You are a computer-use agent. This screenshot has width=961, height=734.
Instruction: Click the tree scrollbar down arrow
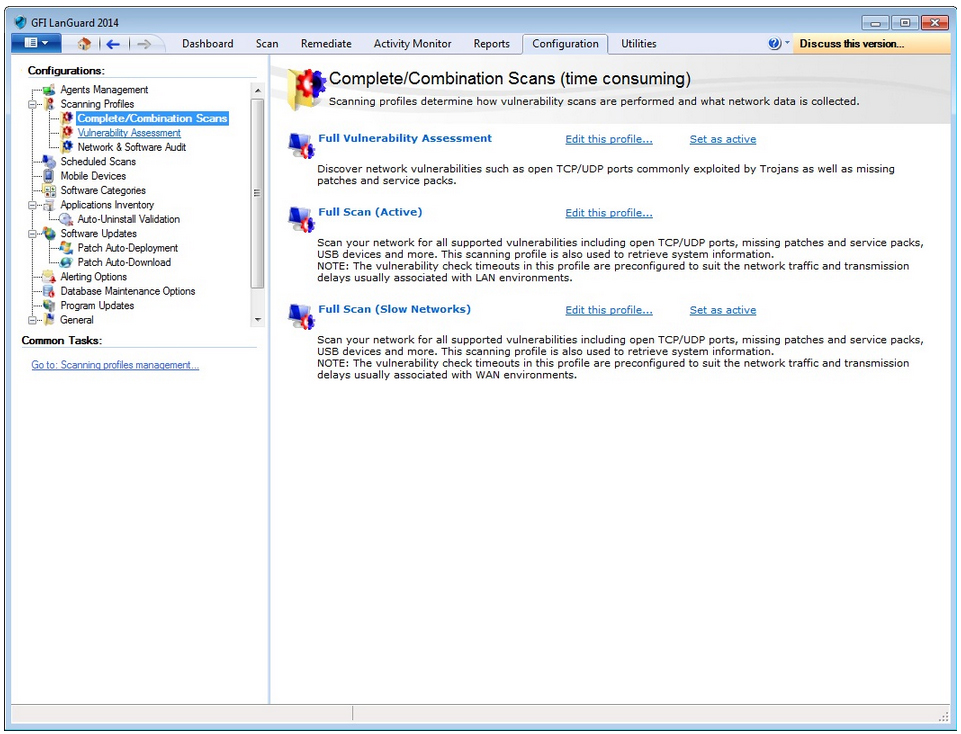click(257, 320)
